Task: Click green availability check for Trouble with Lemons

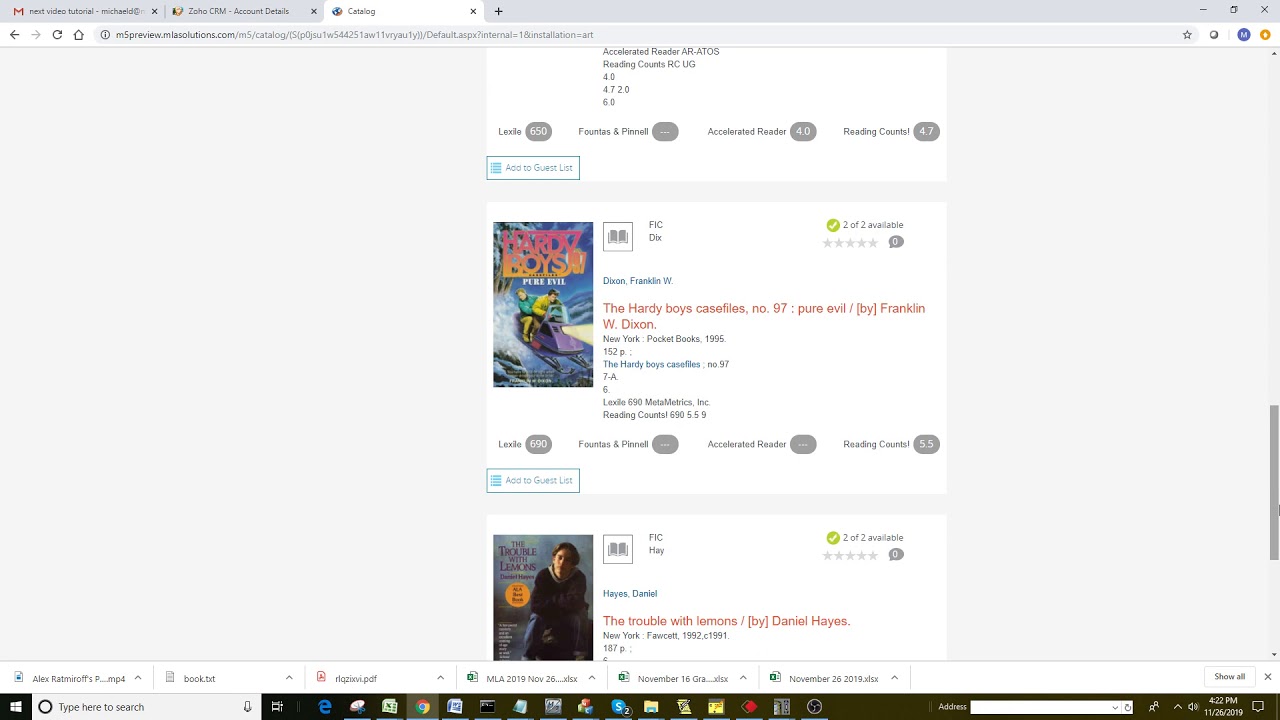Action: 833,538
